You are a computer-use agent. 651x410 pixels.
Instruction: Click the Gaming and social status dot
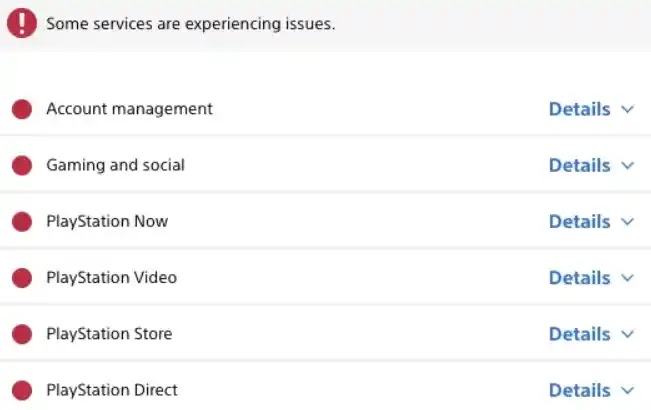tap(21, 165)
